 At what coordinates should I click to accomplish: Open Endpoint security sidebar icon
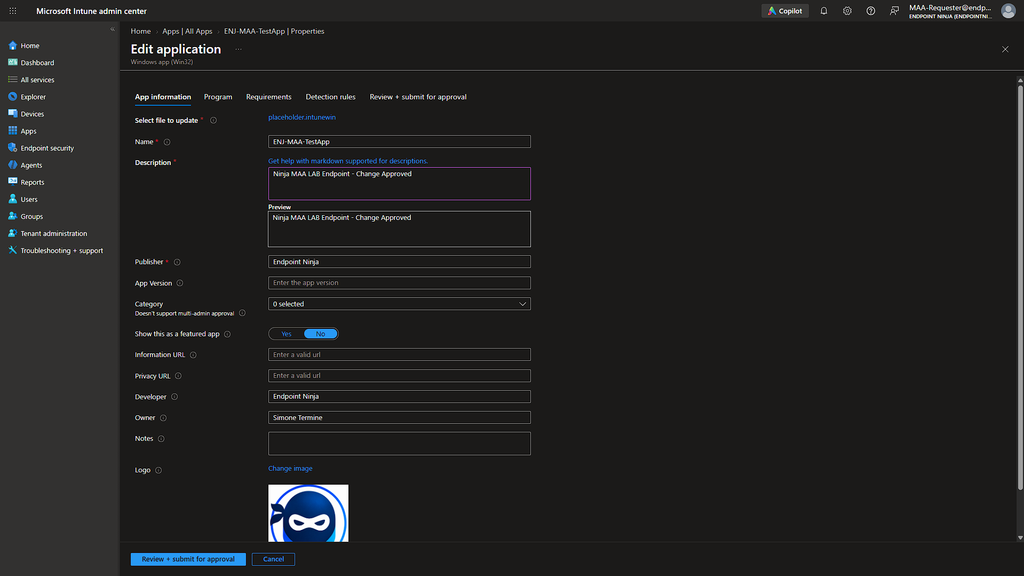click(12, 148)
